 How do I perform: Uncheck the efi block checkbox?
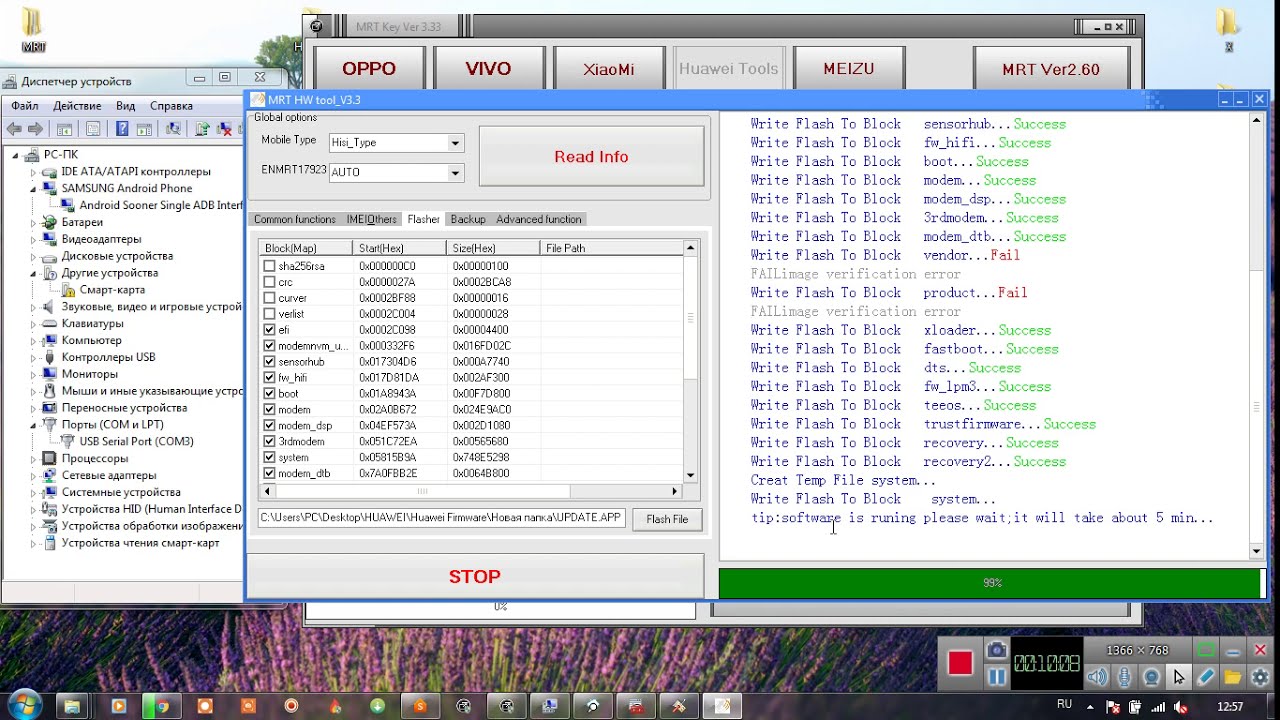click(x=269, y=330)
